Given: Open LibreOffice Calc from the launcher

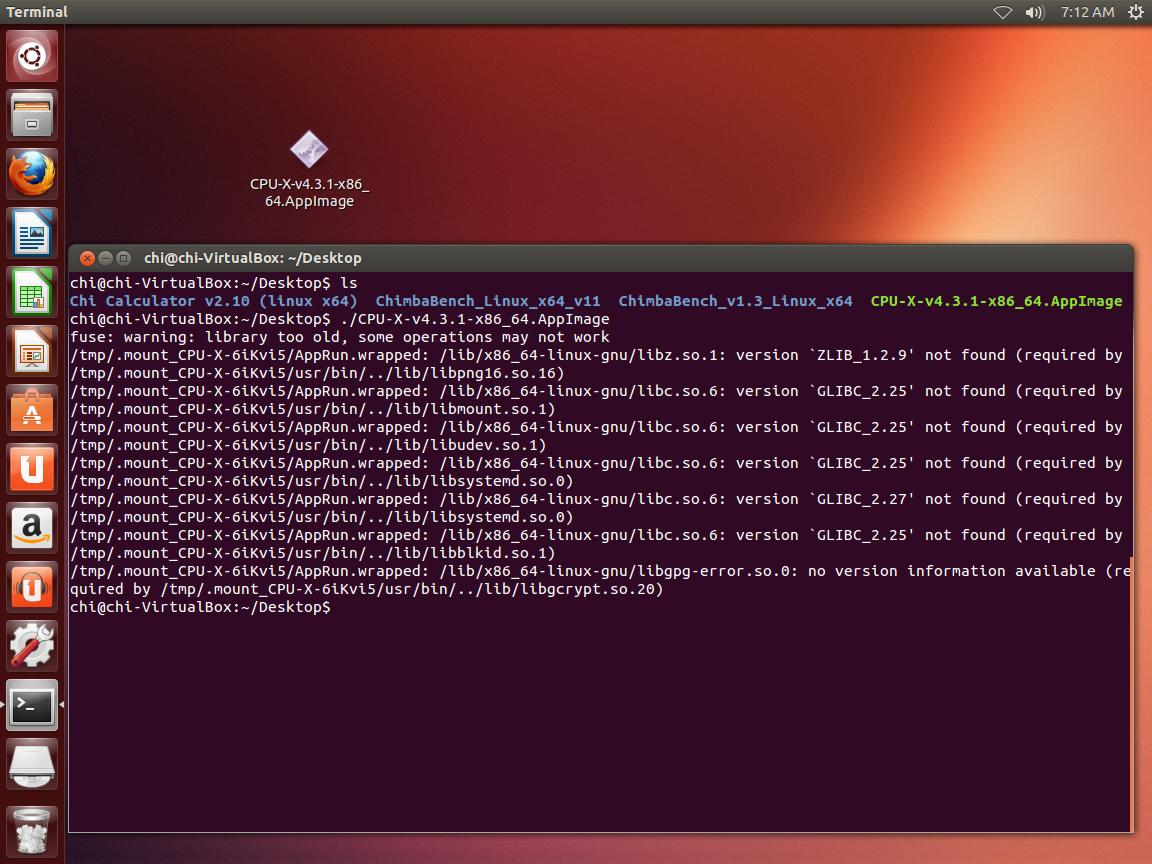Looking at the screenshot, I should 32,292.
